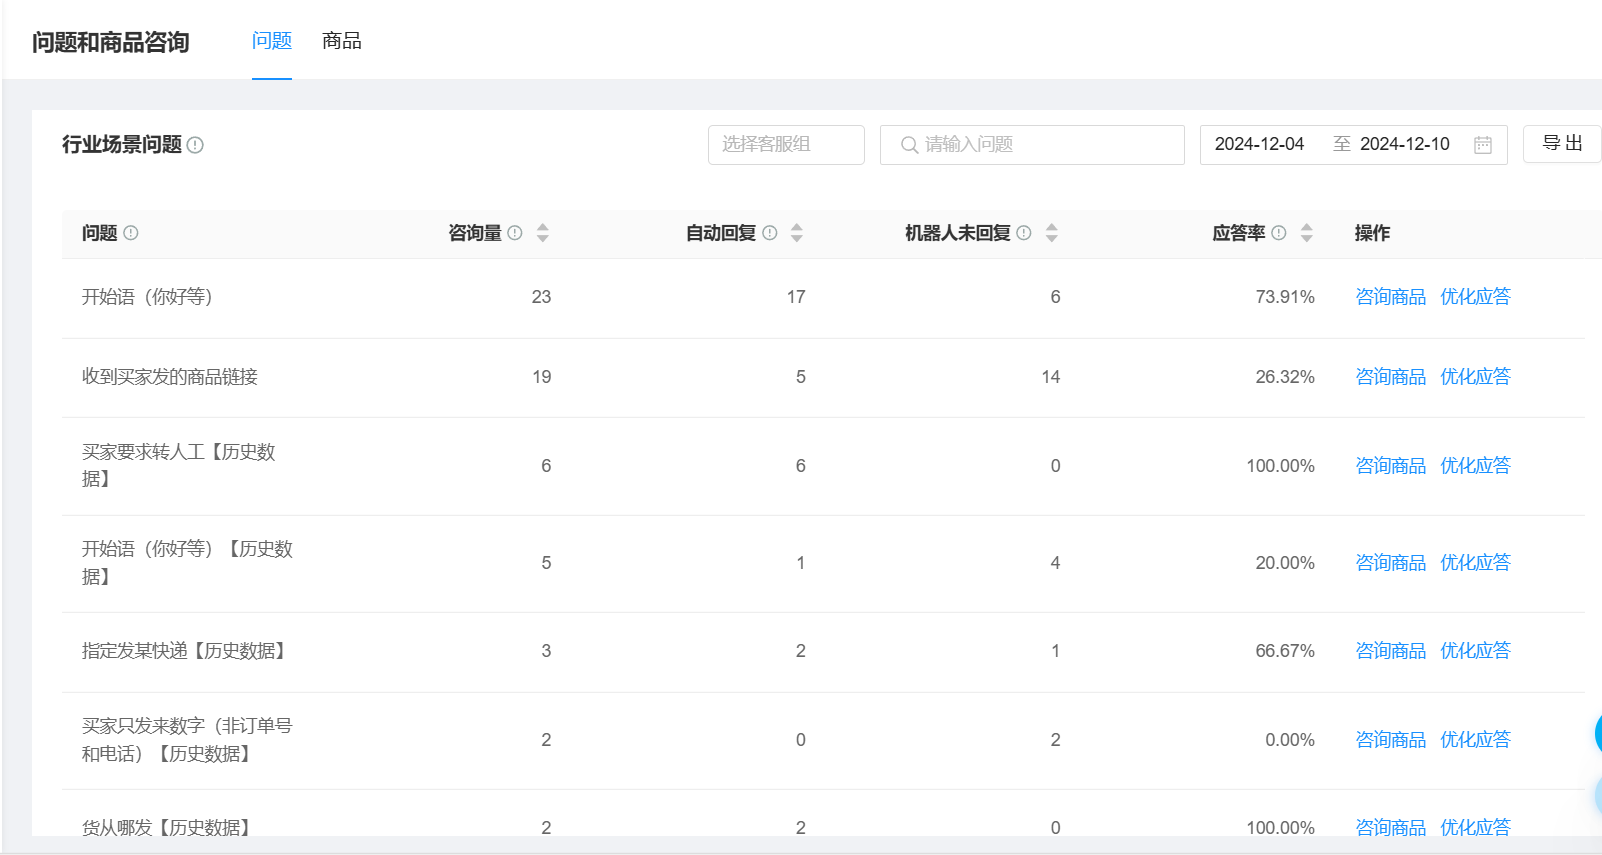Open 咨询商品 for 指定发某快递 row
The width and height of the screenshot is (1602, 855).
1391,651
